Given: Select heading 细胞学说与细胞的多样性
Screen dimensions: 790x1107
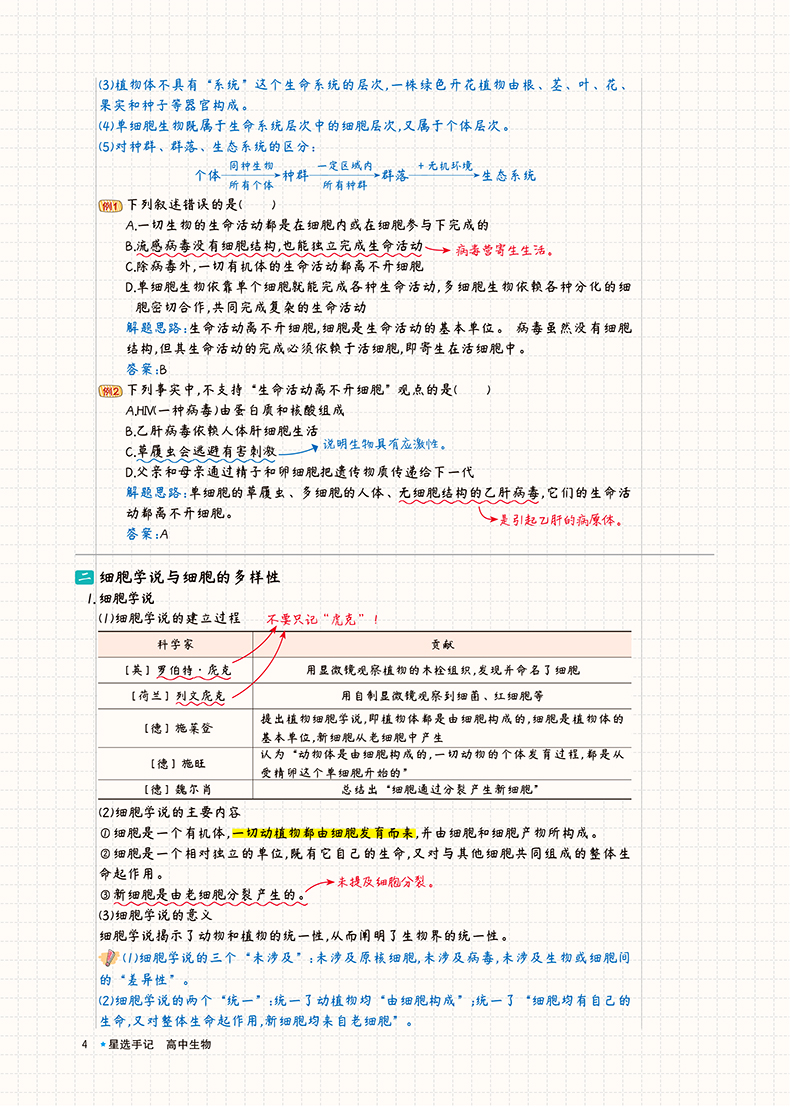Looking at the screenshot, I should click(x=190, y=577).
